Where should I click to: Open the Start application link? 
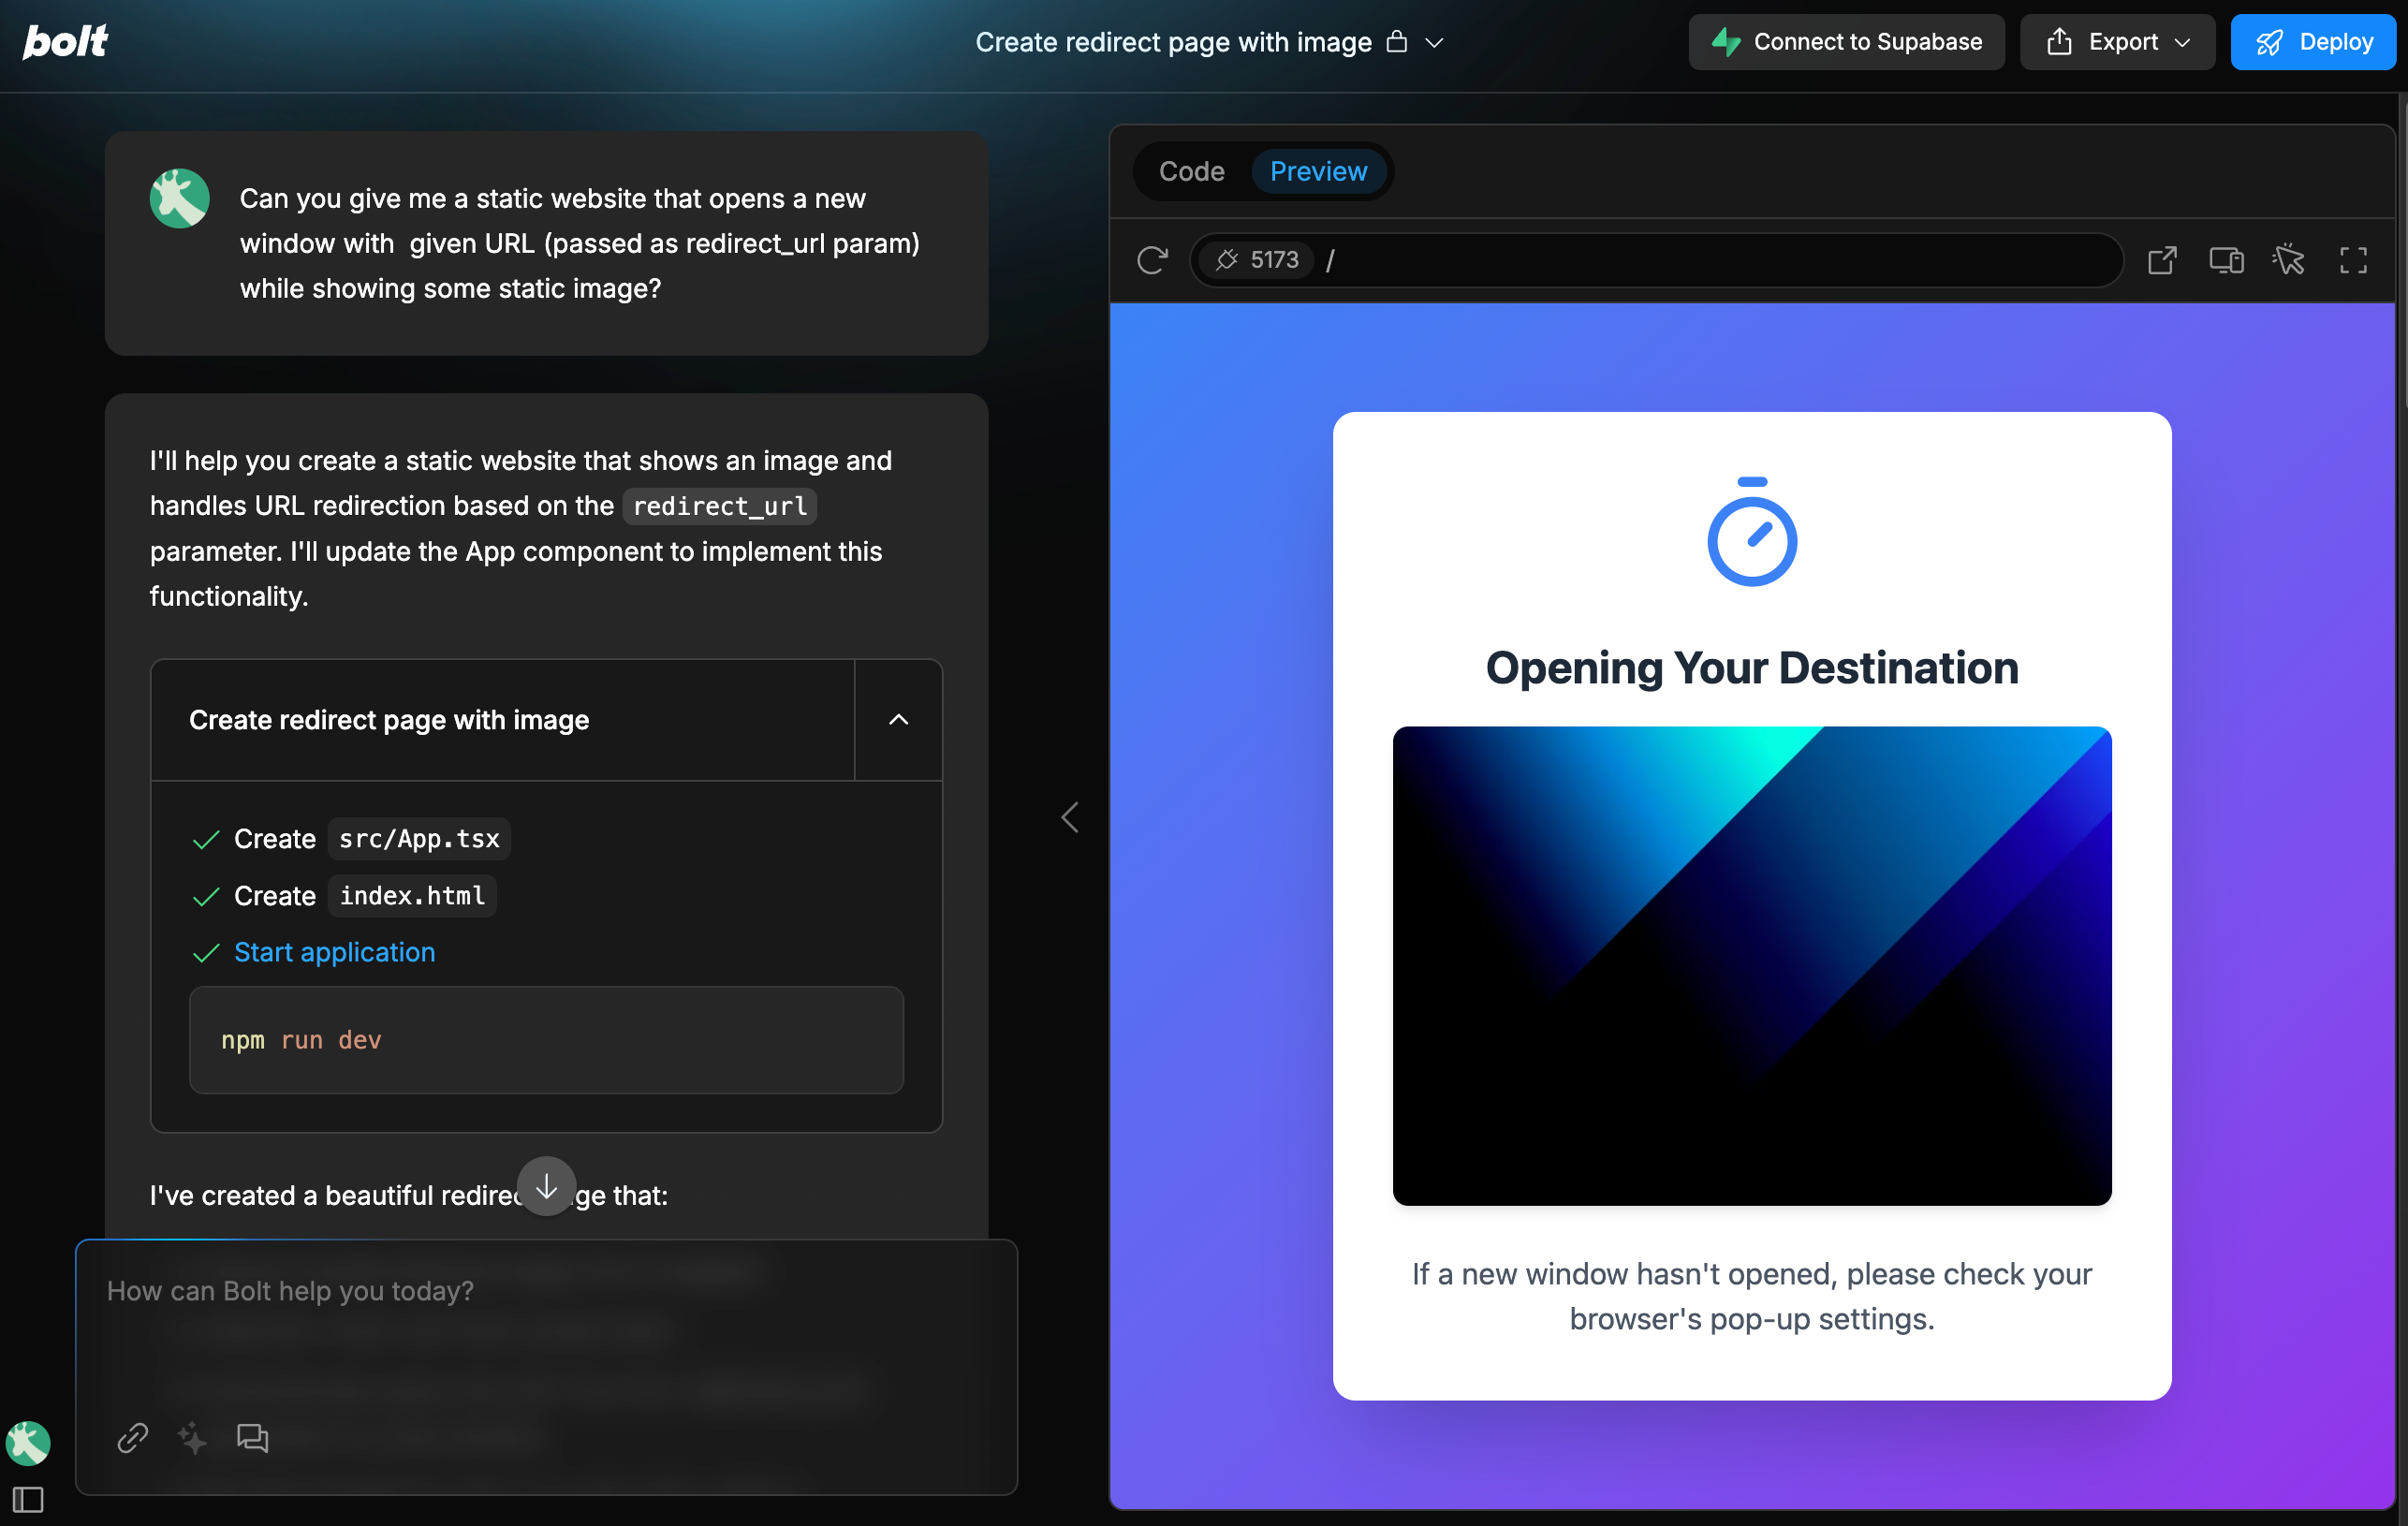coord(334,951)
